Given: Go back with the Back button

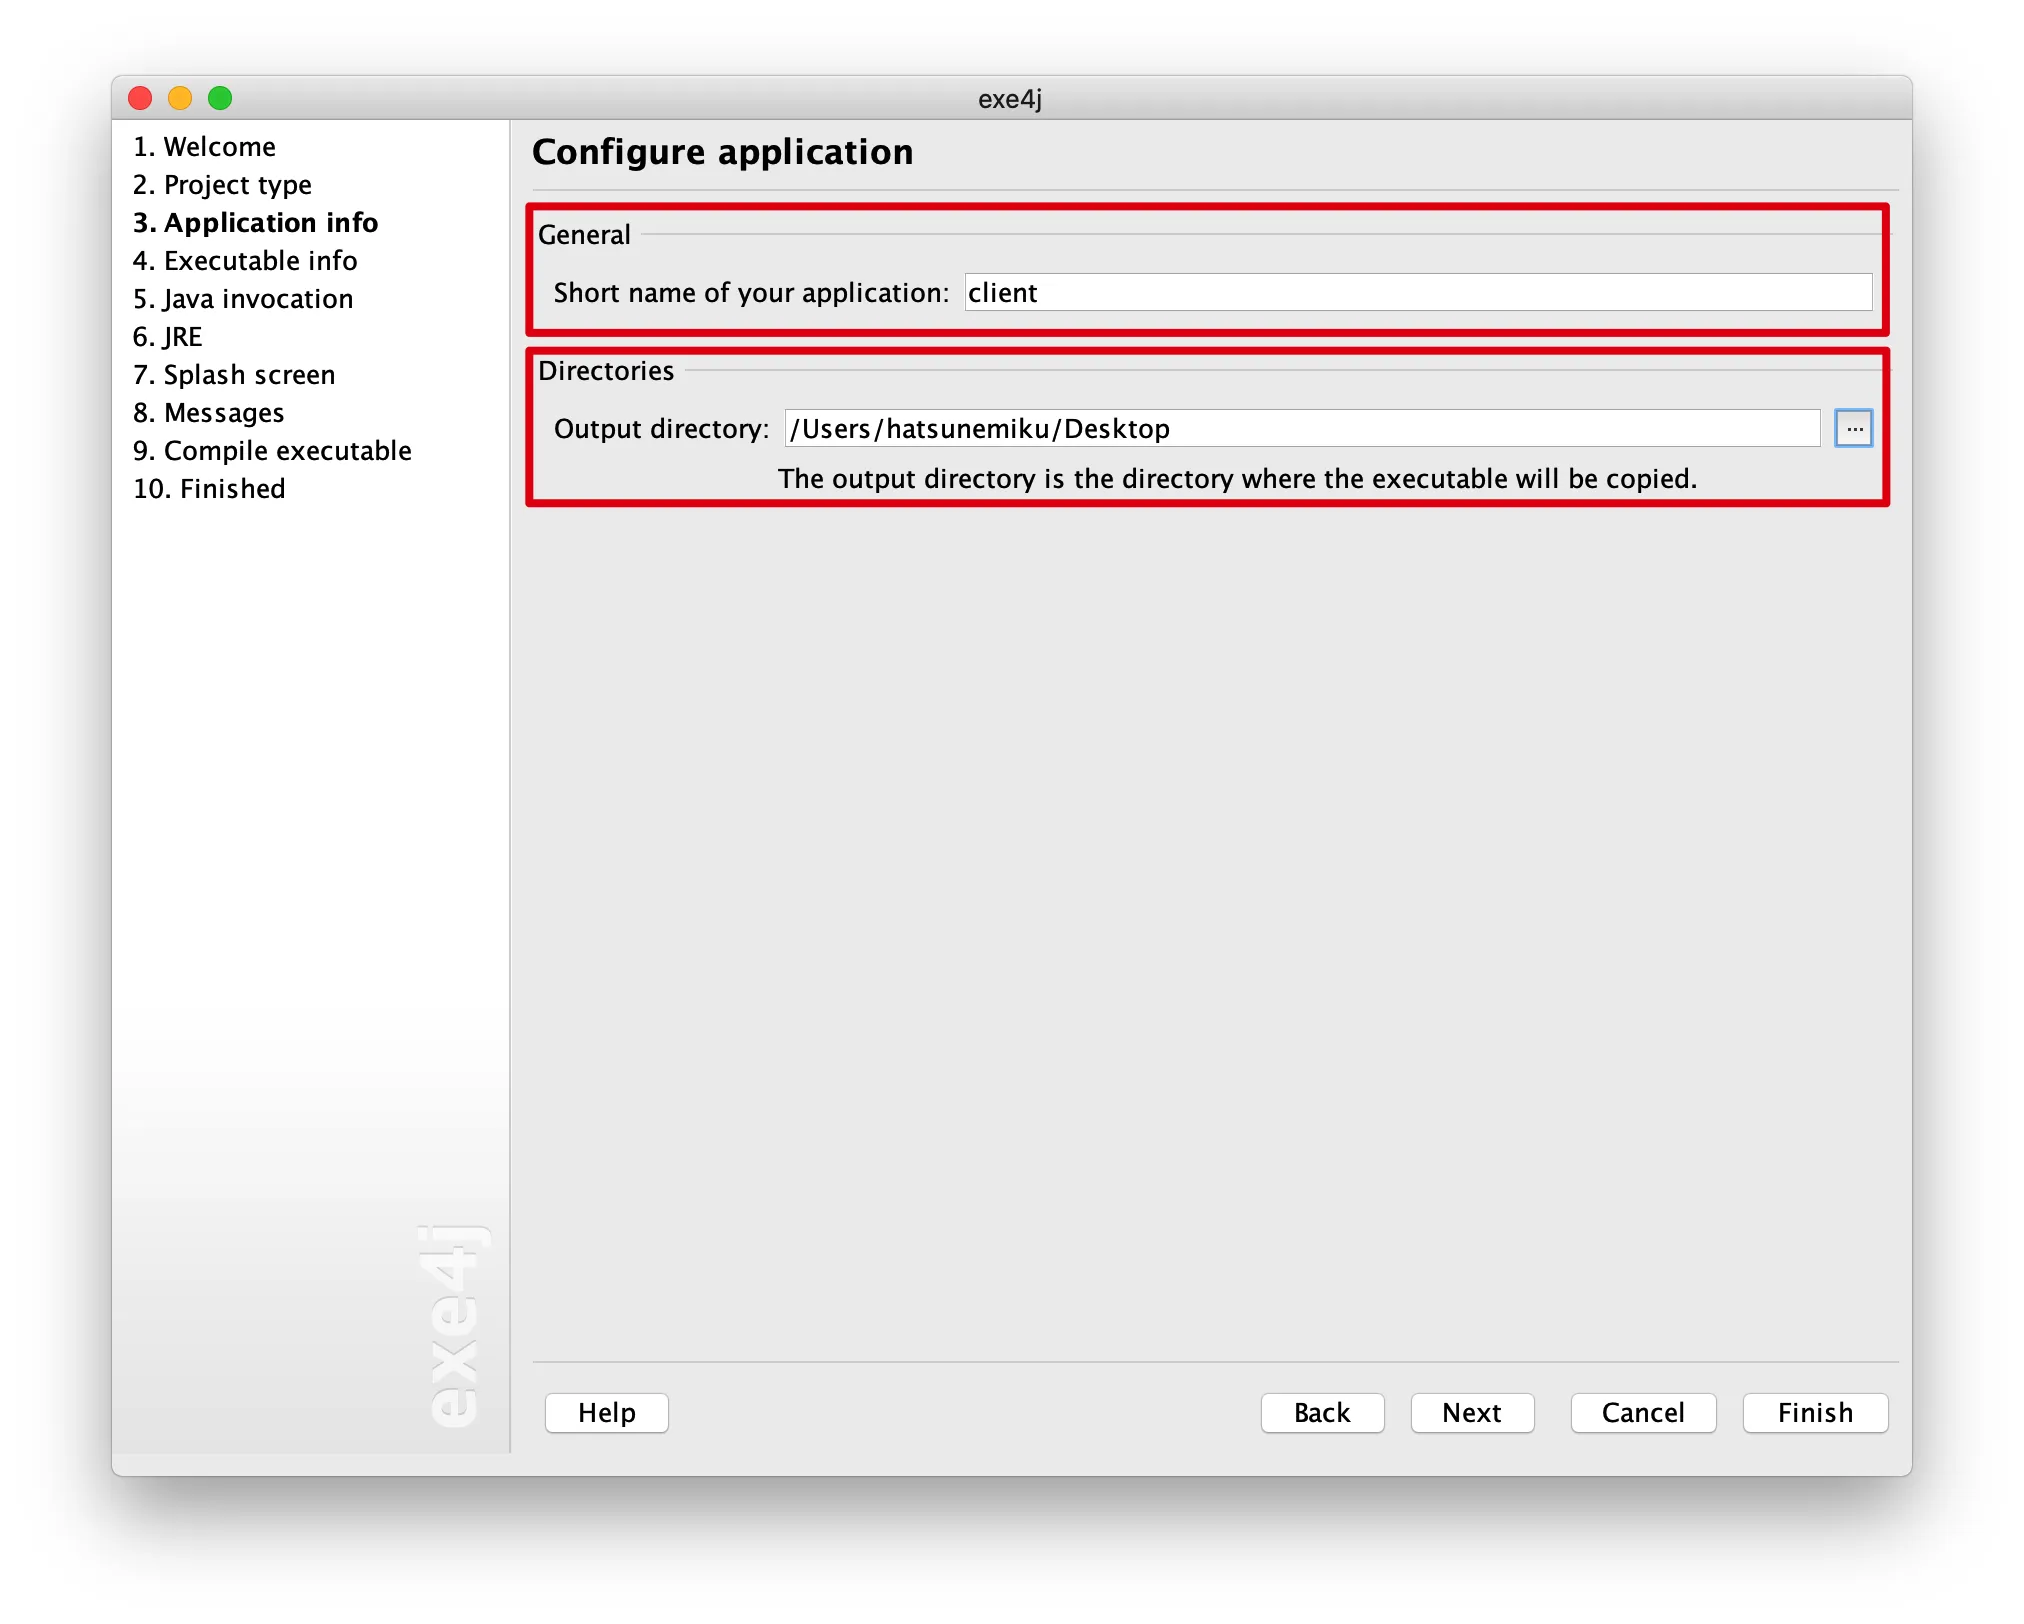Looking at the screenshot, I should click(x=1322, y=1412).
